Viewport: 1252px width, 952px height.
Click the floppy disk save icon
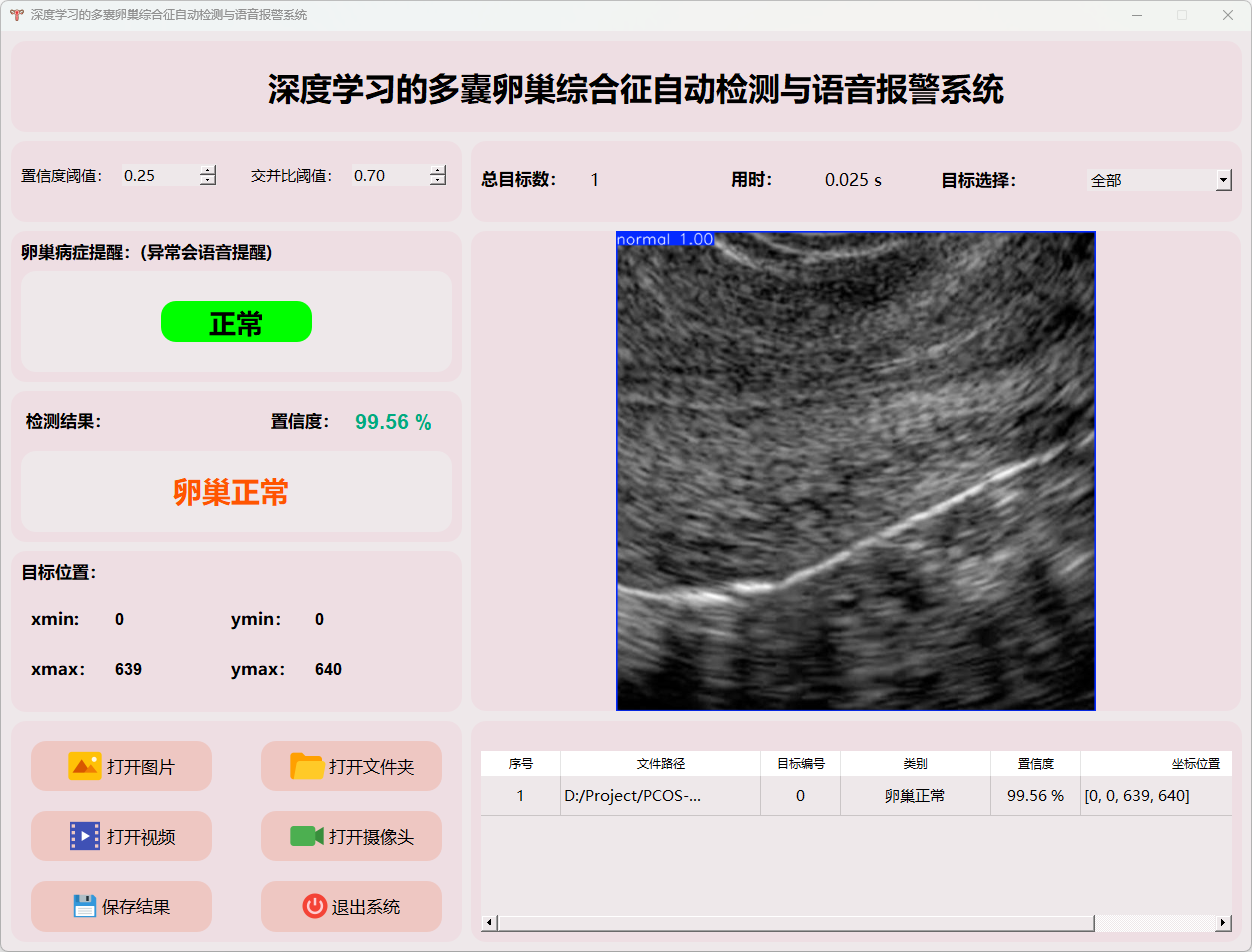coord(85,906)
